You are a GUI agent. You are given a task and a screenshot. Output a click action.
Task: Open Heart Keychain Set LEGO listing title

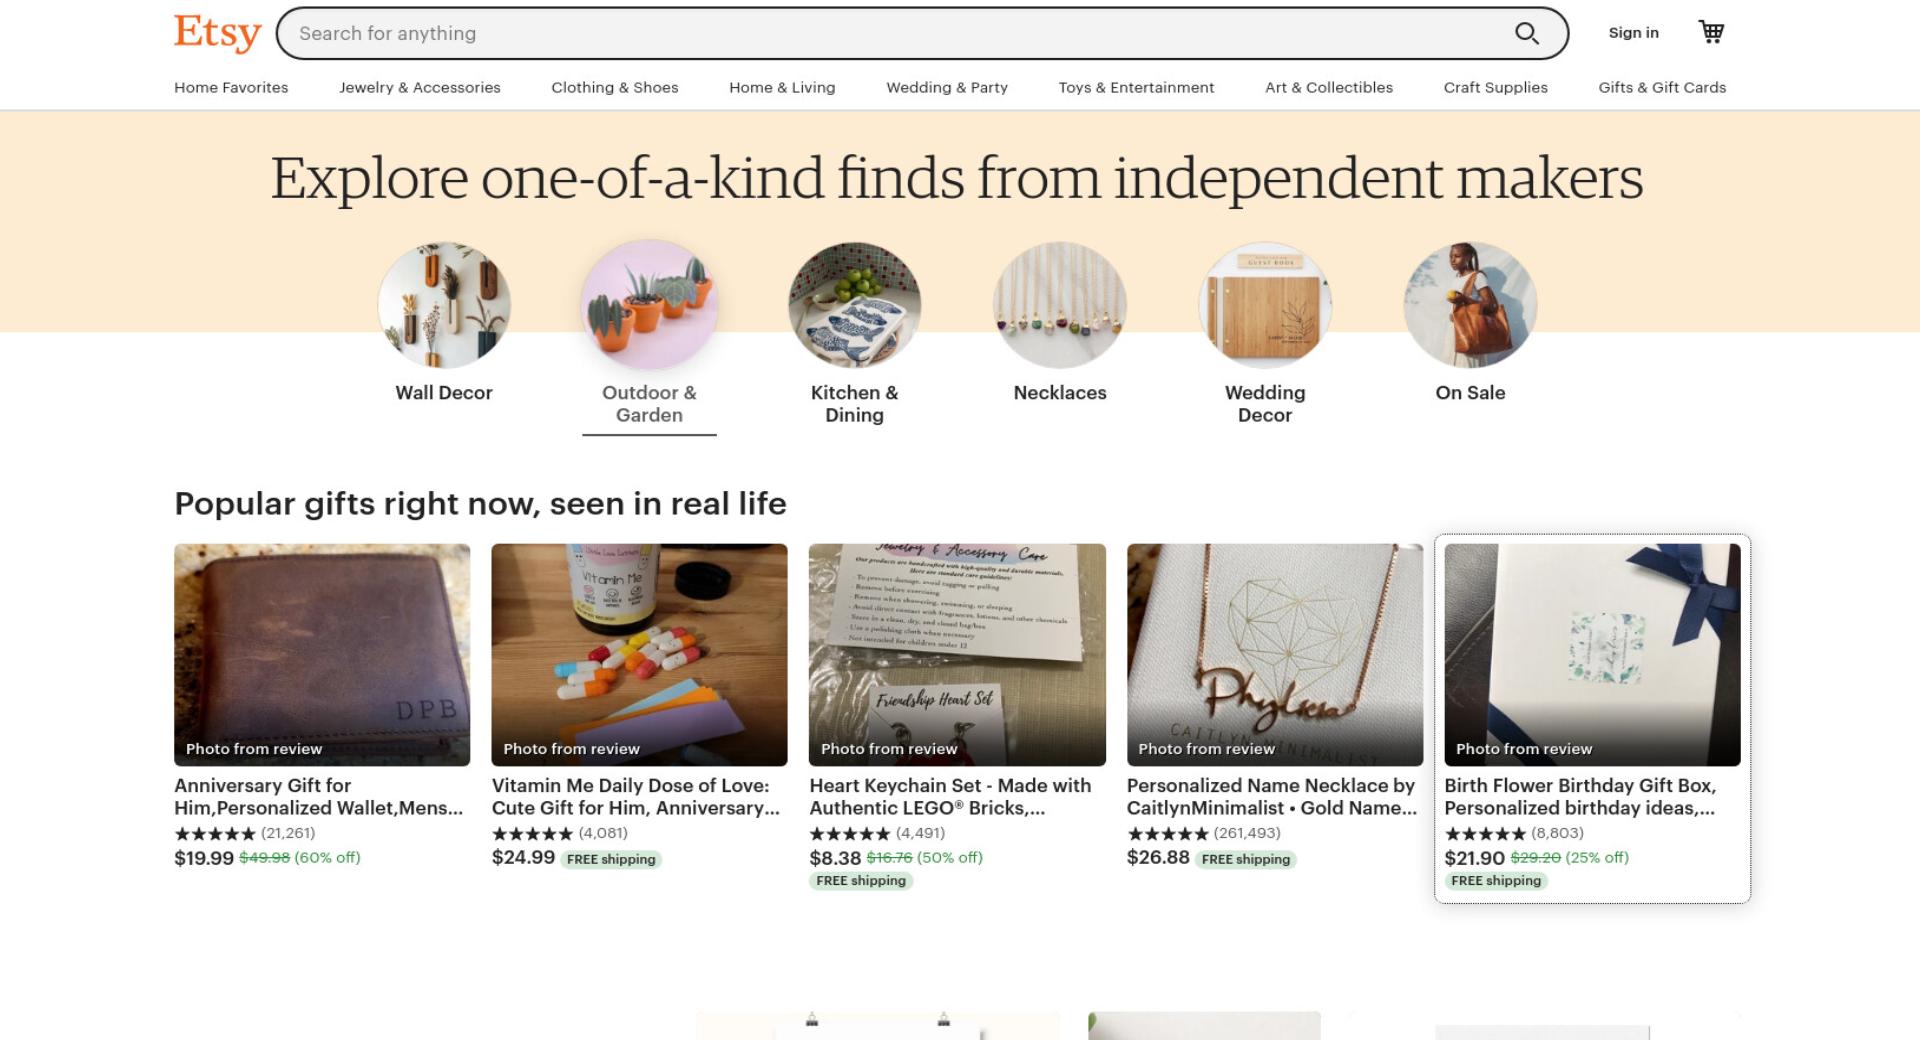tap(950, 797)
